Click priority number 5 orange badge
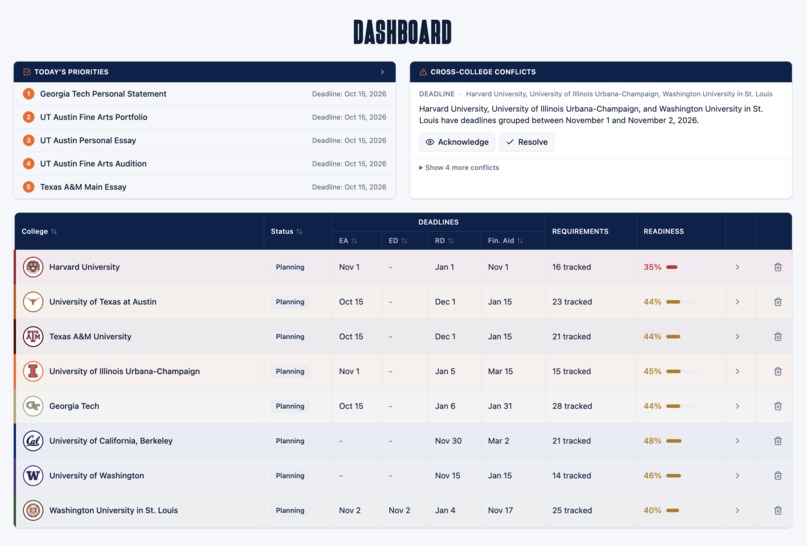Image resolution: width=806 pixels, height=546 pixels. pos(28,187)
